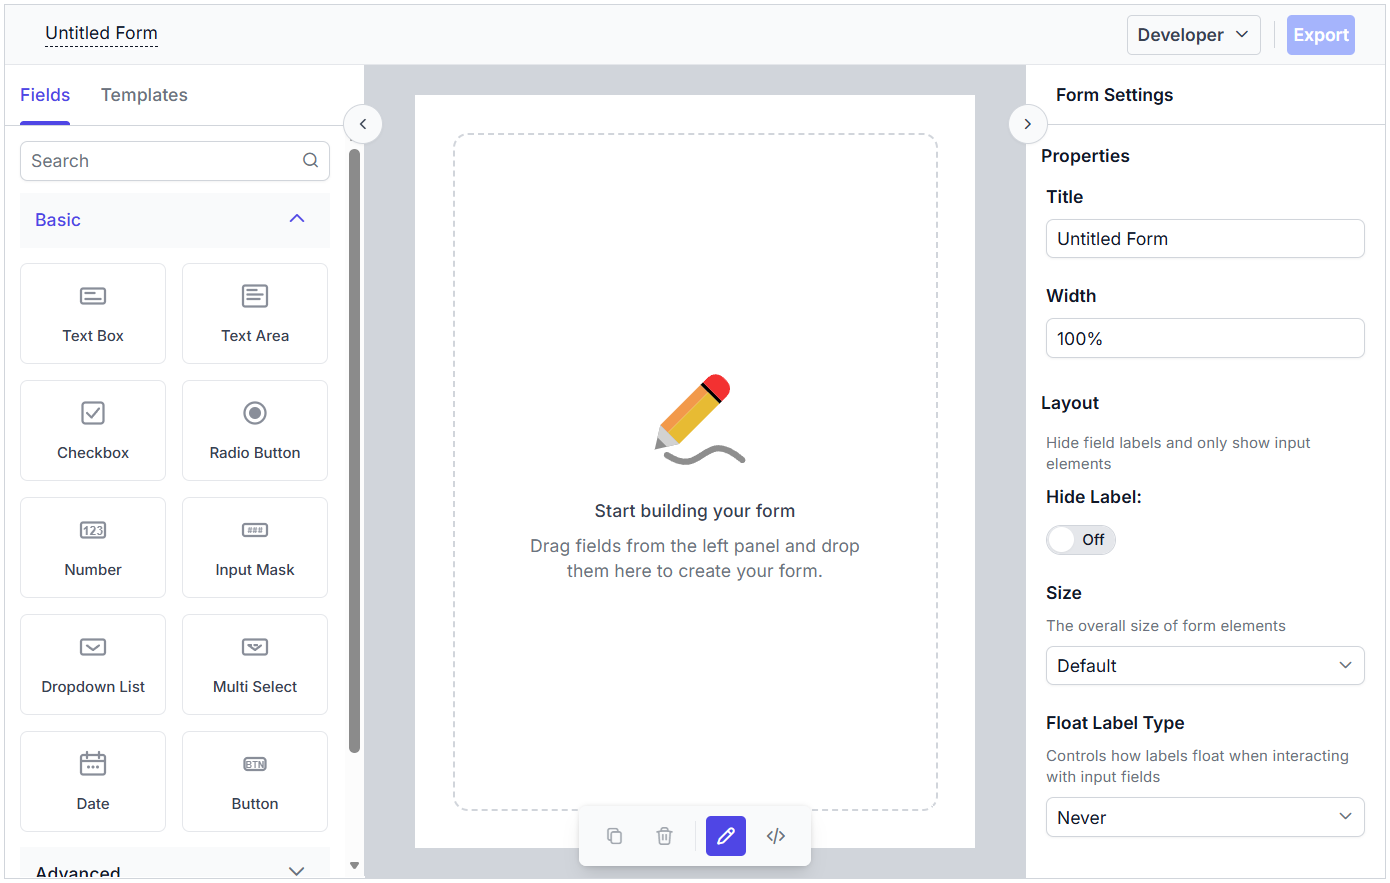Add a Dropdown List field
Viewport: 1390px width, 883px height.
[x=93, y=664]
